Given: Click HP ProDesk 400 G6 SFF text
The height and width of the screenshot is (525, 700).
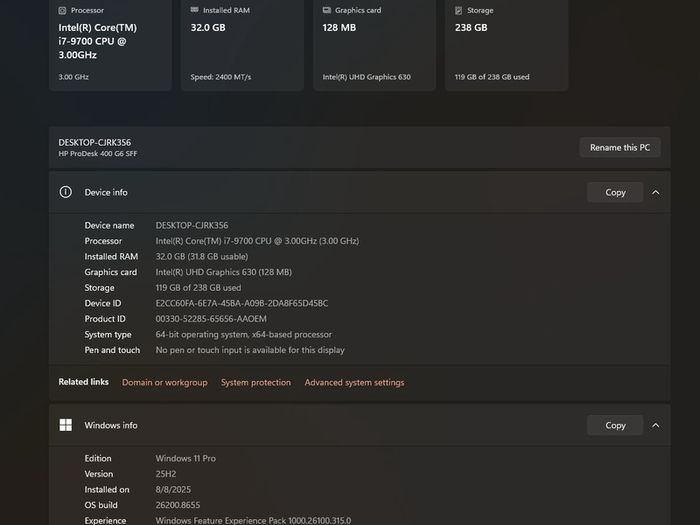Looking at the screenshot, I should click(98, 154).
